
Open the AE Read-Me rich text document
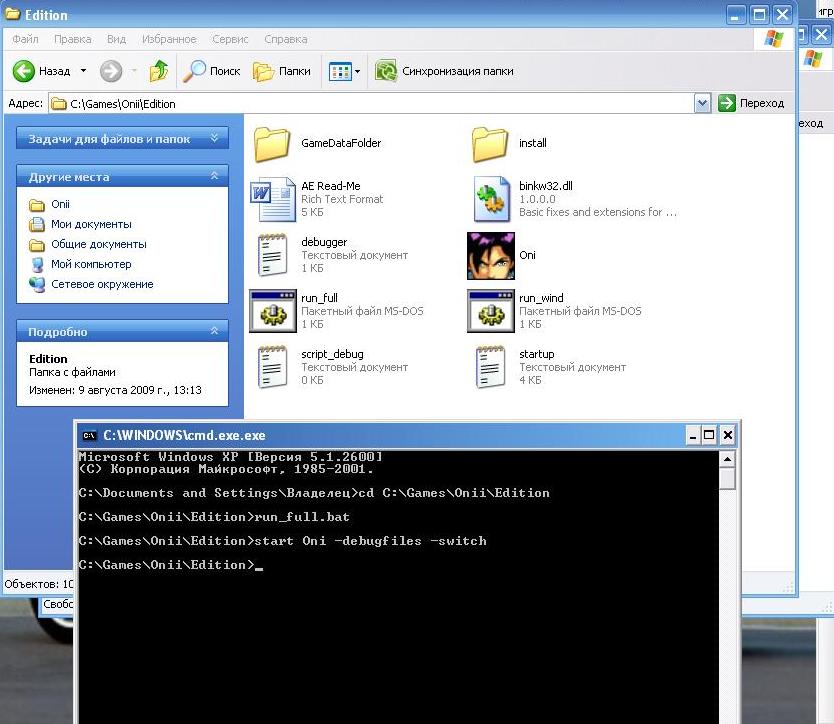pos(272,199)
